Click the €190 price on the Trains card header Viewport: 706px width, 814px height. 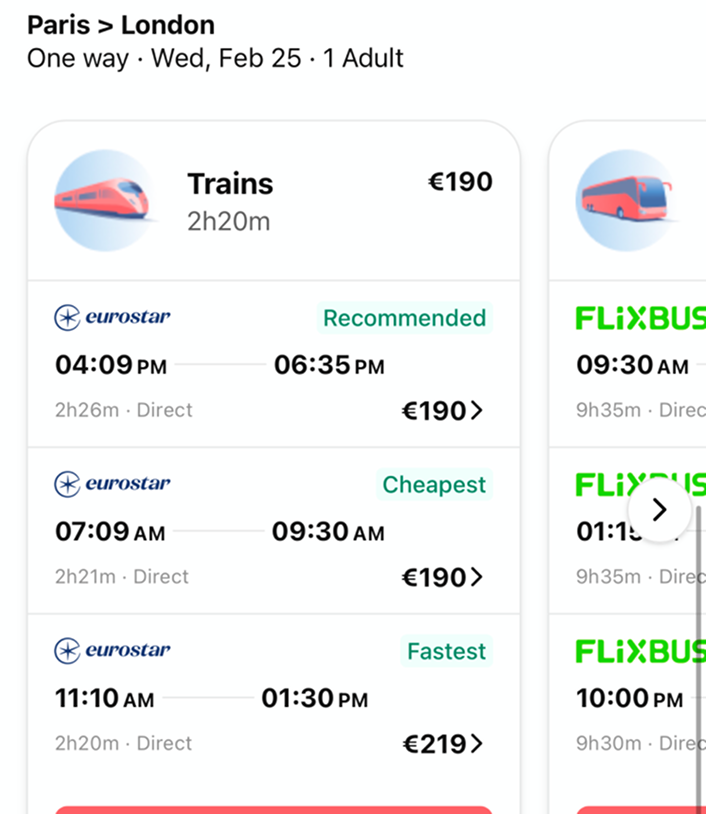460,182
